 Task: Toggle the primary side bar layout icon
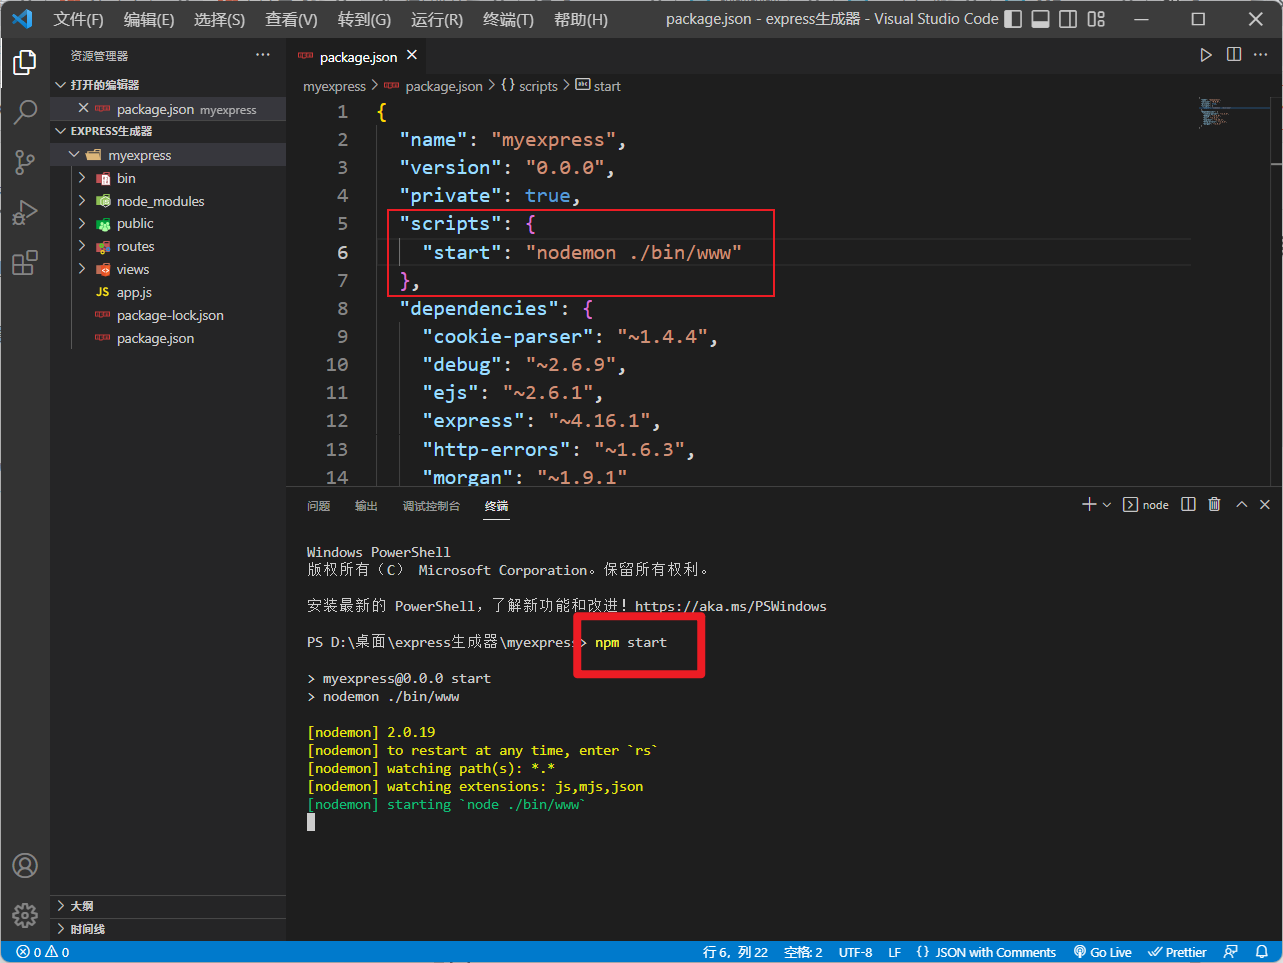pos(1013,19)
